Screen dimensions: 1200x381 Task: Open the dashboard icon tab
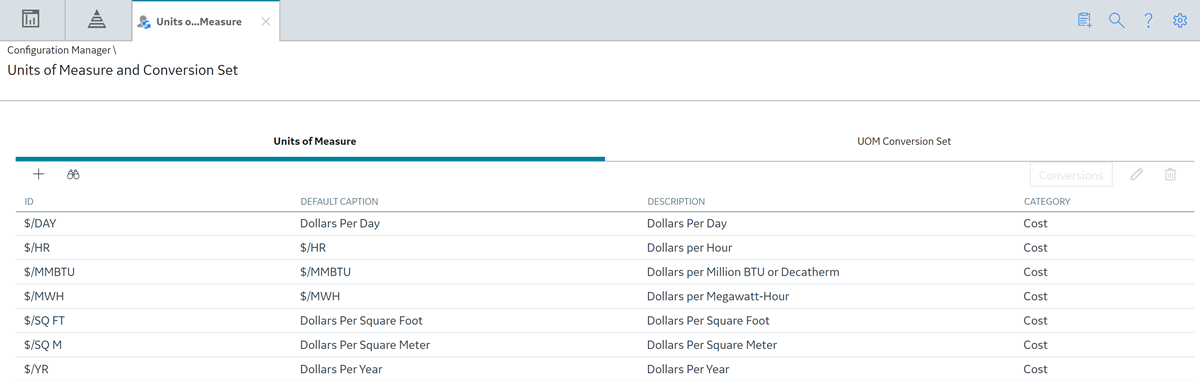point(32,19)
